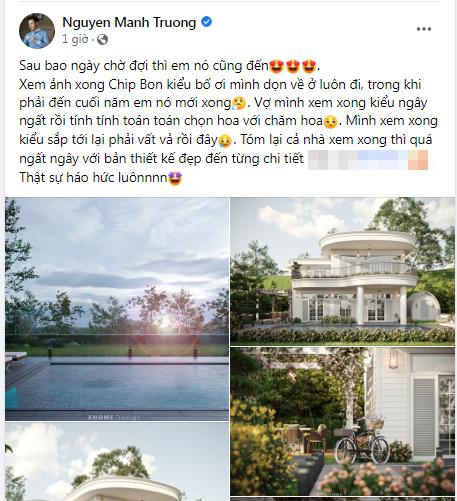Click the '1 giờ' post timestamp

75,39
